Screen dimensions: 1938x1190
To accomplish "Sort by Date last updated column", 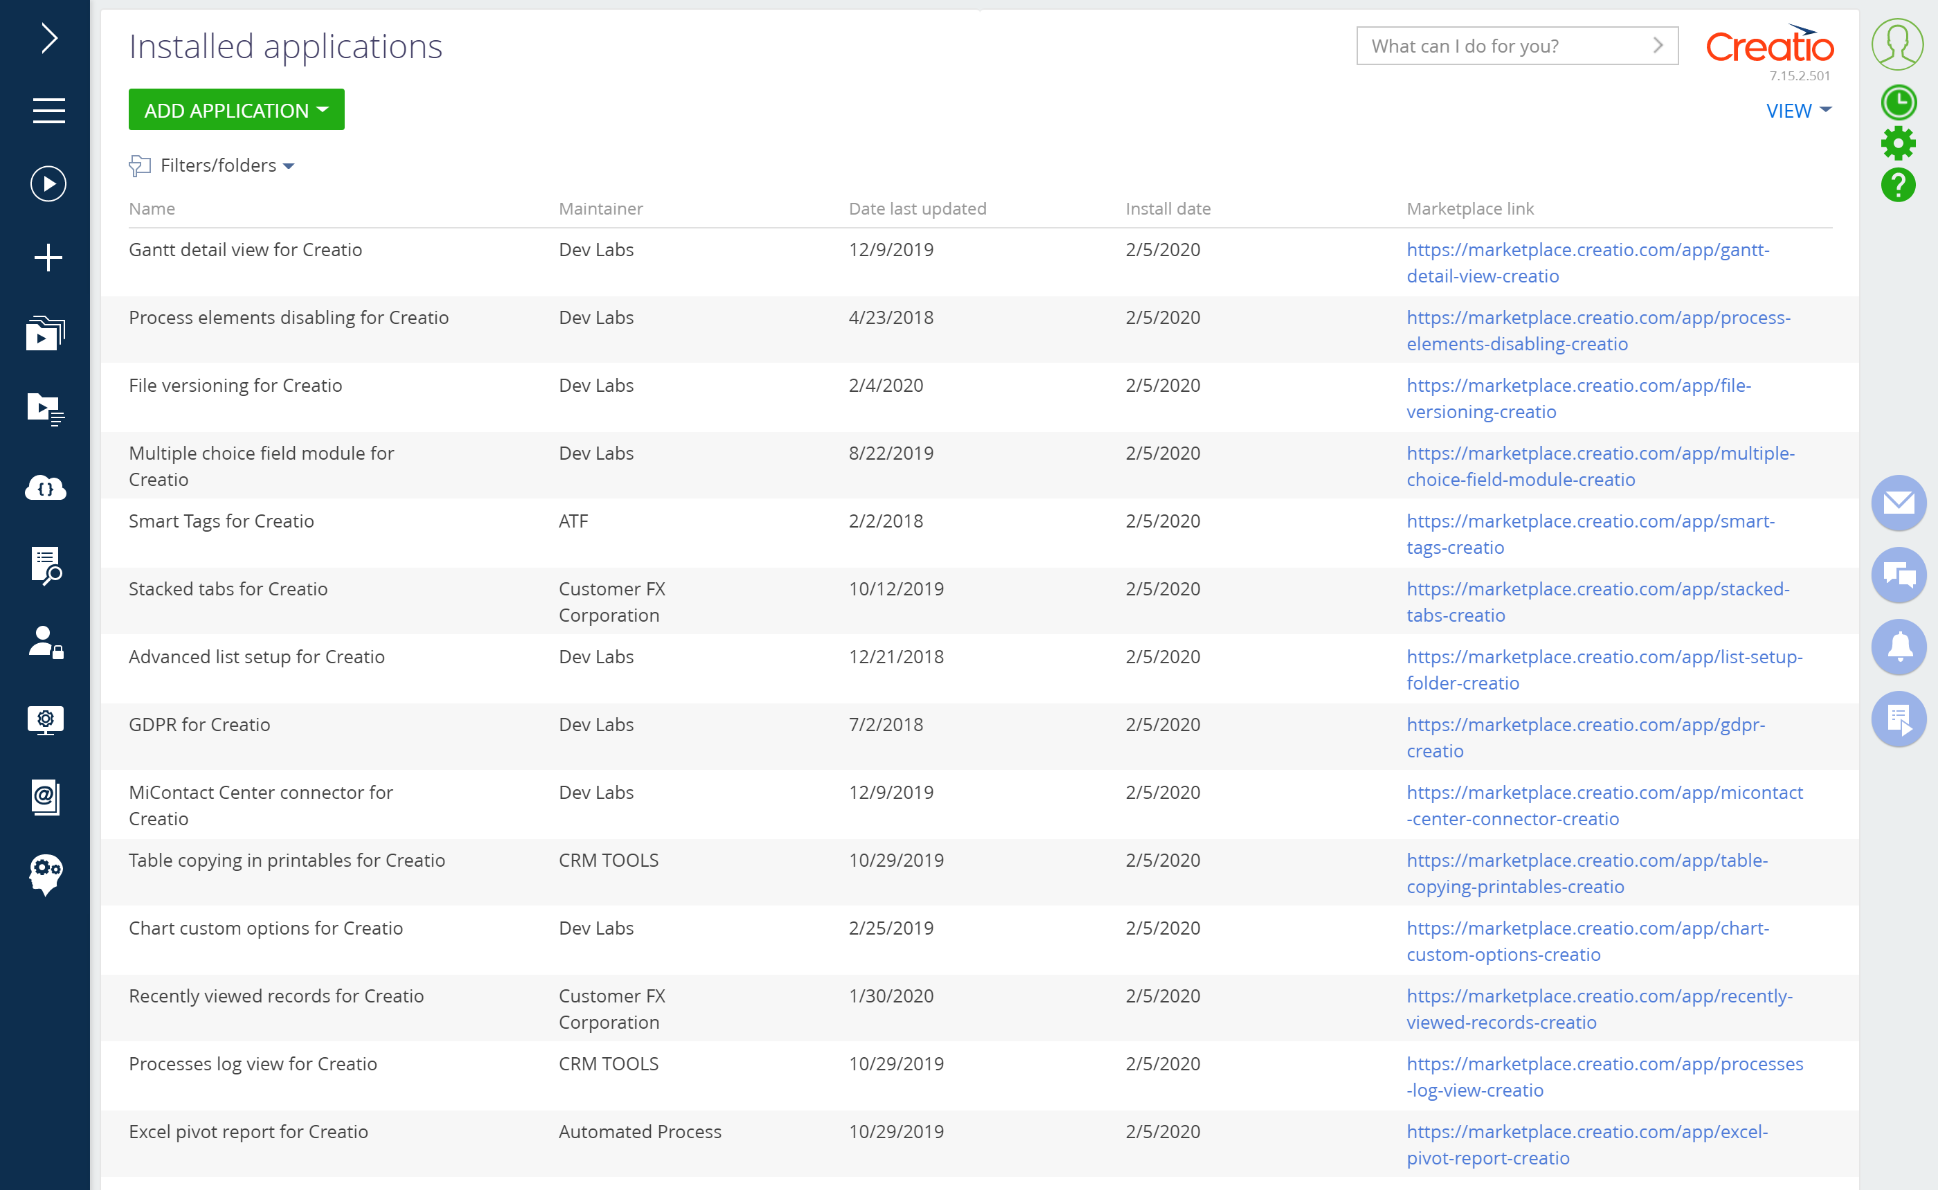I will pos(918,209).
